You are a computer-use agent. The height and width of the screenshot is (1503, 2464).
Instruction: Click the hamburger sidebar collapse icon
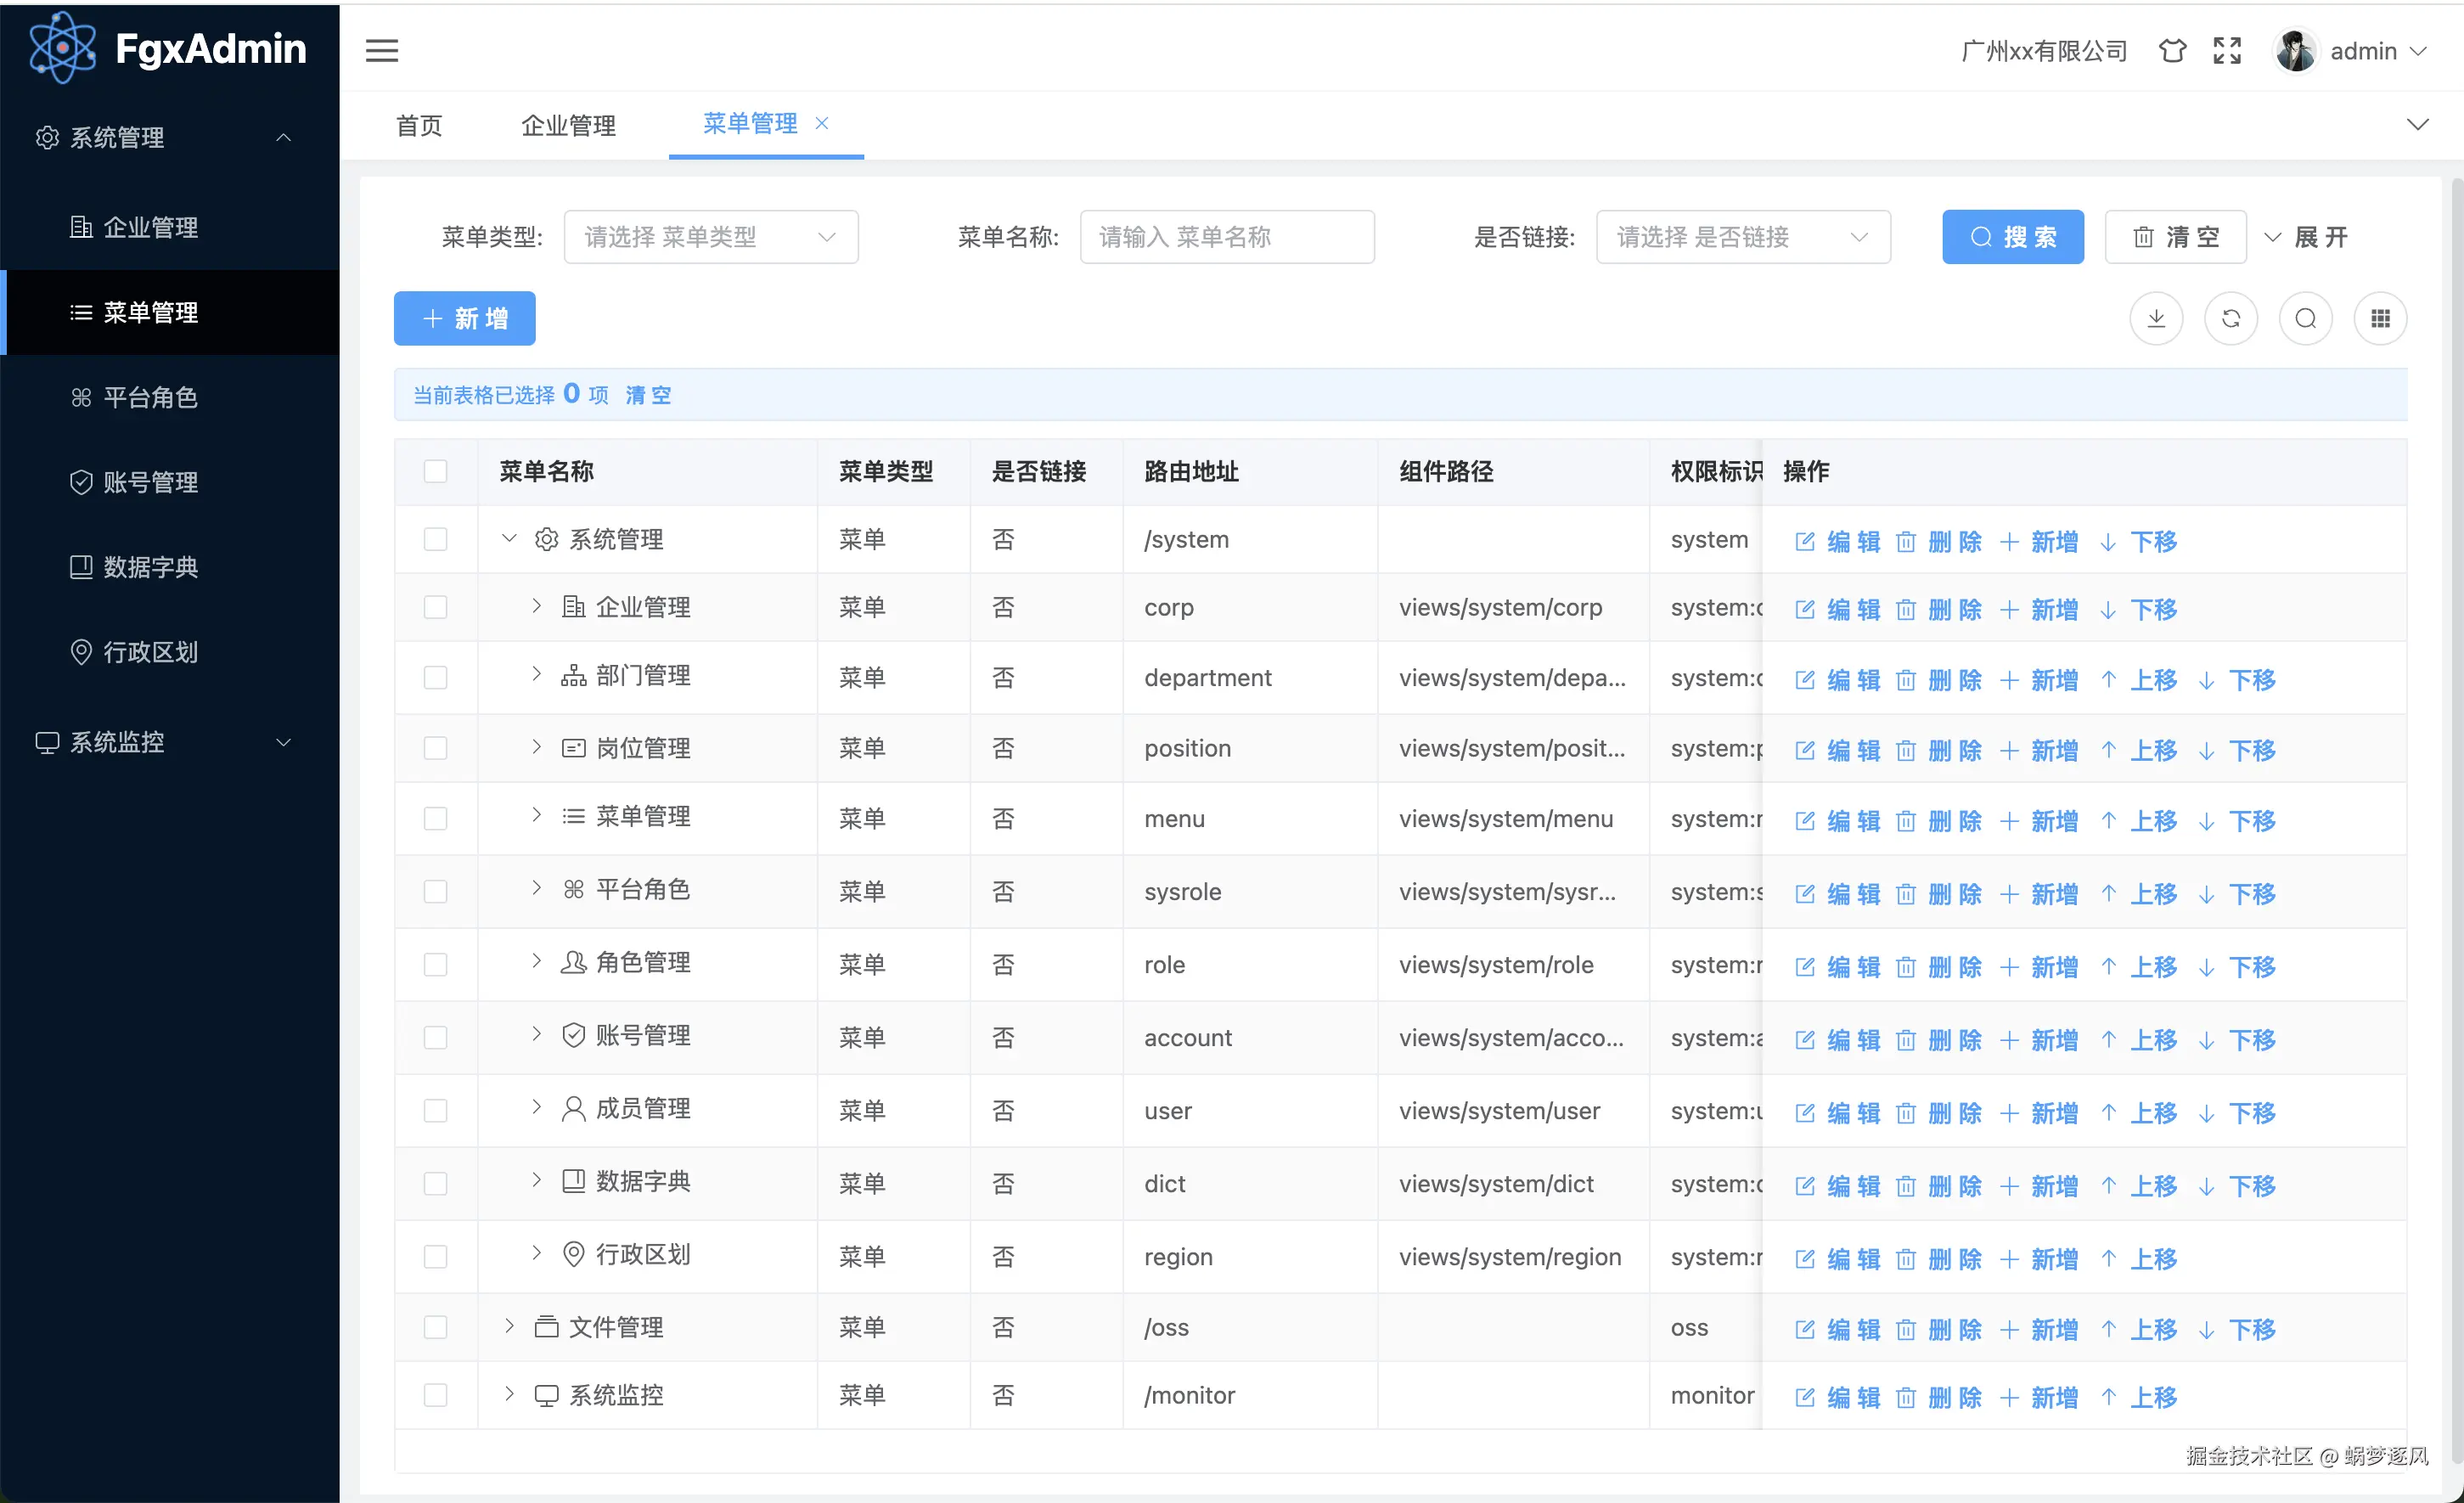tap(381, 50)
